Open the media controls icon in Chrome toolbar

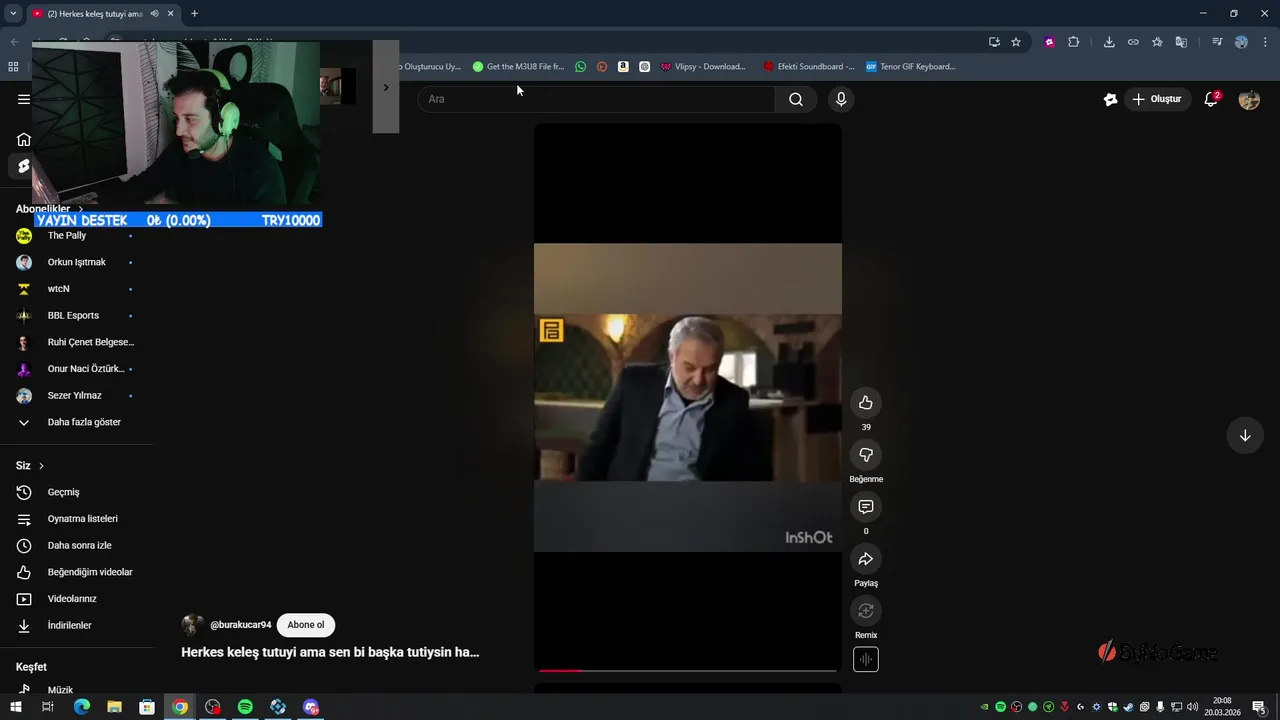[x=1217, y=42]
